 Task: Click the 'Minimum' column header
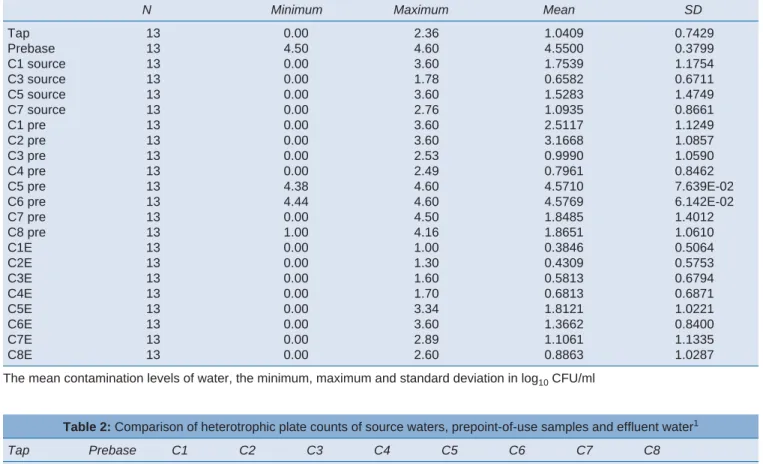point(296,10)
